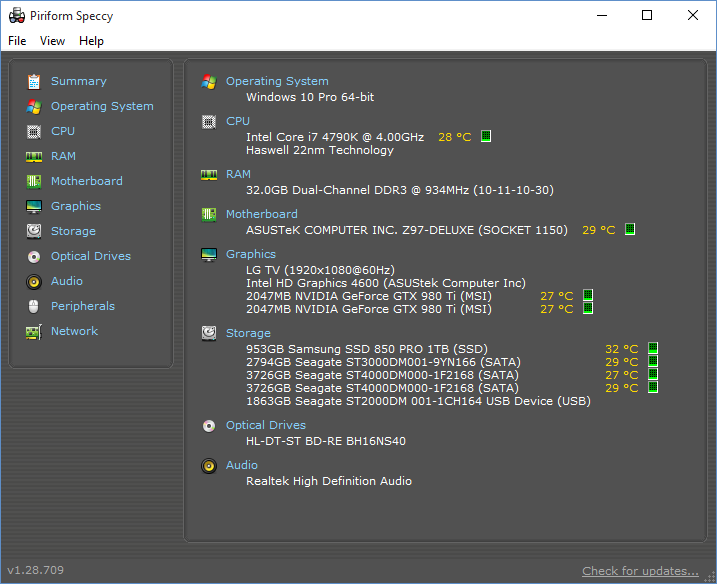Viewport: 717px width, 584px height.
Task: Click the Network card icon in sidebar
Action: point(34,332)
